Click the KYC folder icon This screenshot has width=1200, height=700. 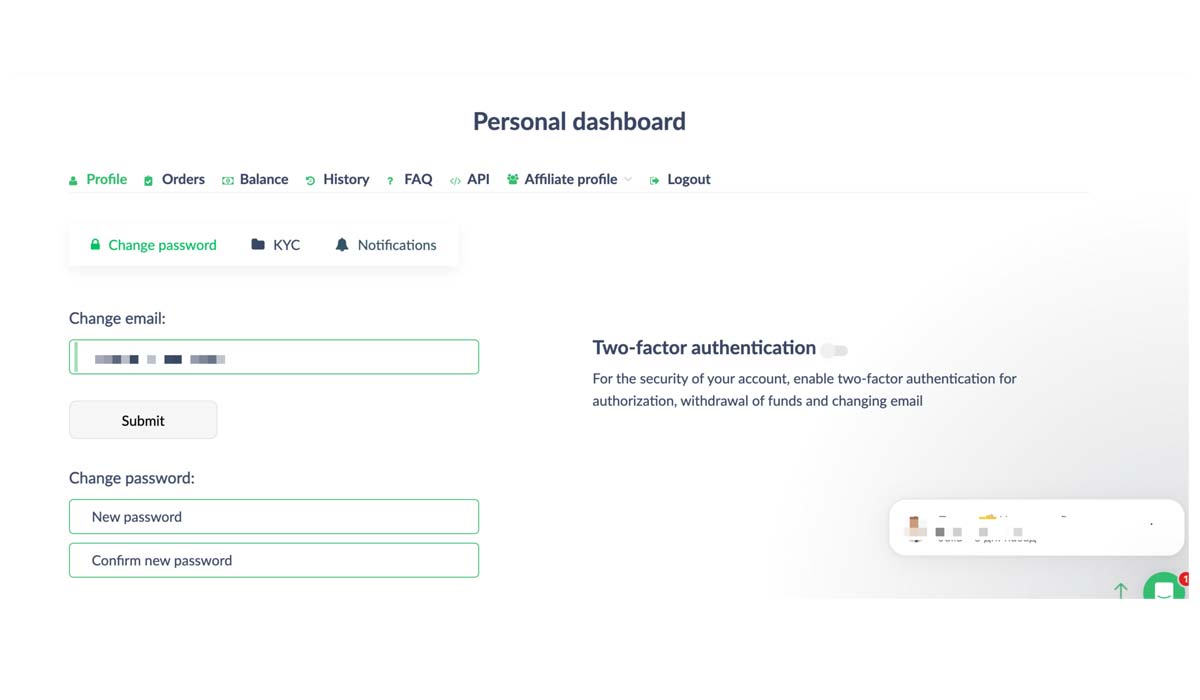click(x=258, y=244)
